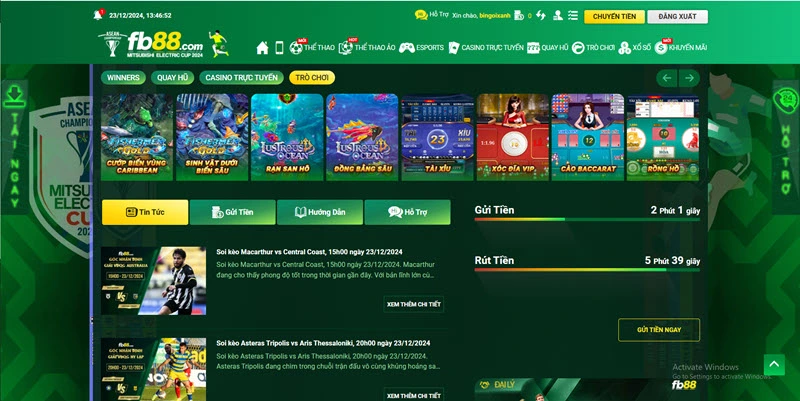
Task: Open Lustrous Ocean Rạn San Hô game
Action: coord(287,137)
